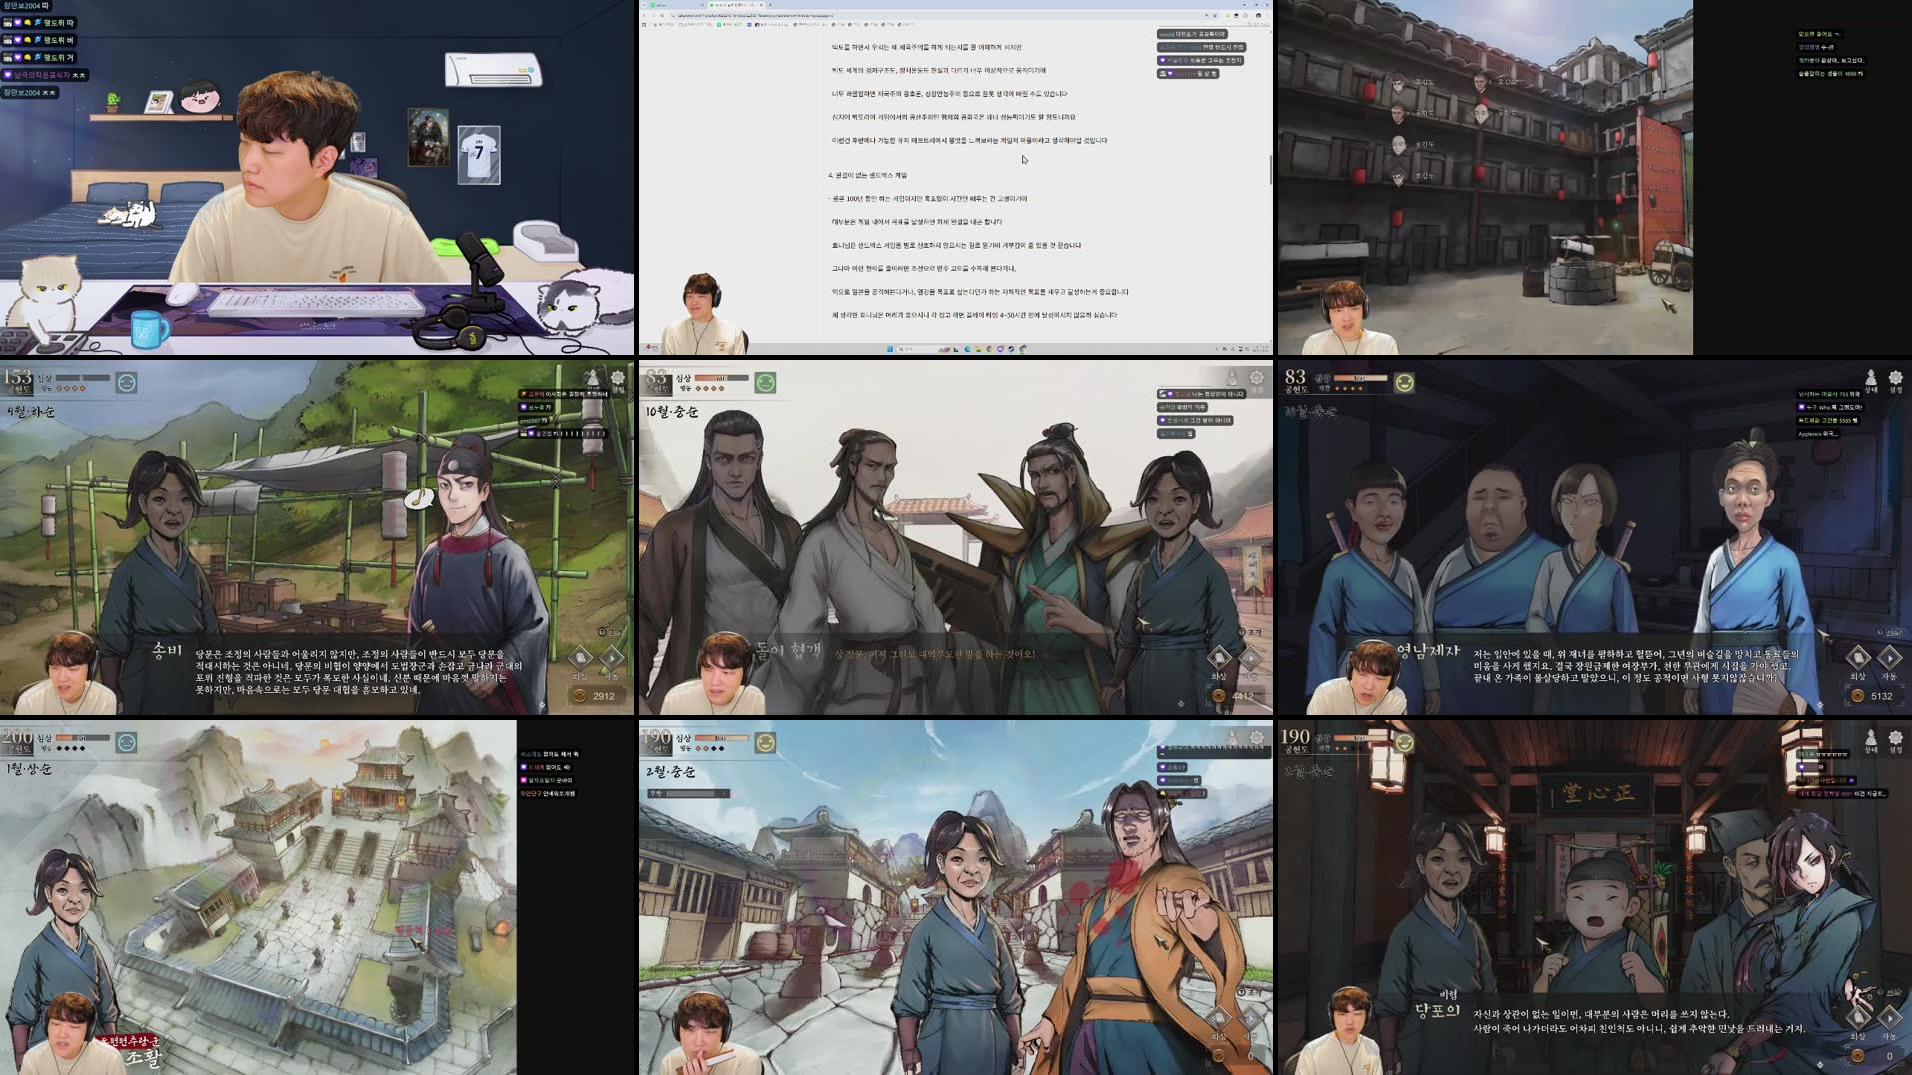Image resolution: width=1912 pixels, height=1075 pixels.
Task: Click the article page's vertical scrollbar thumb
Action: (1270, 169)
